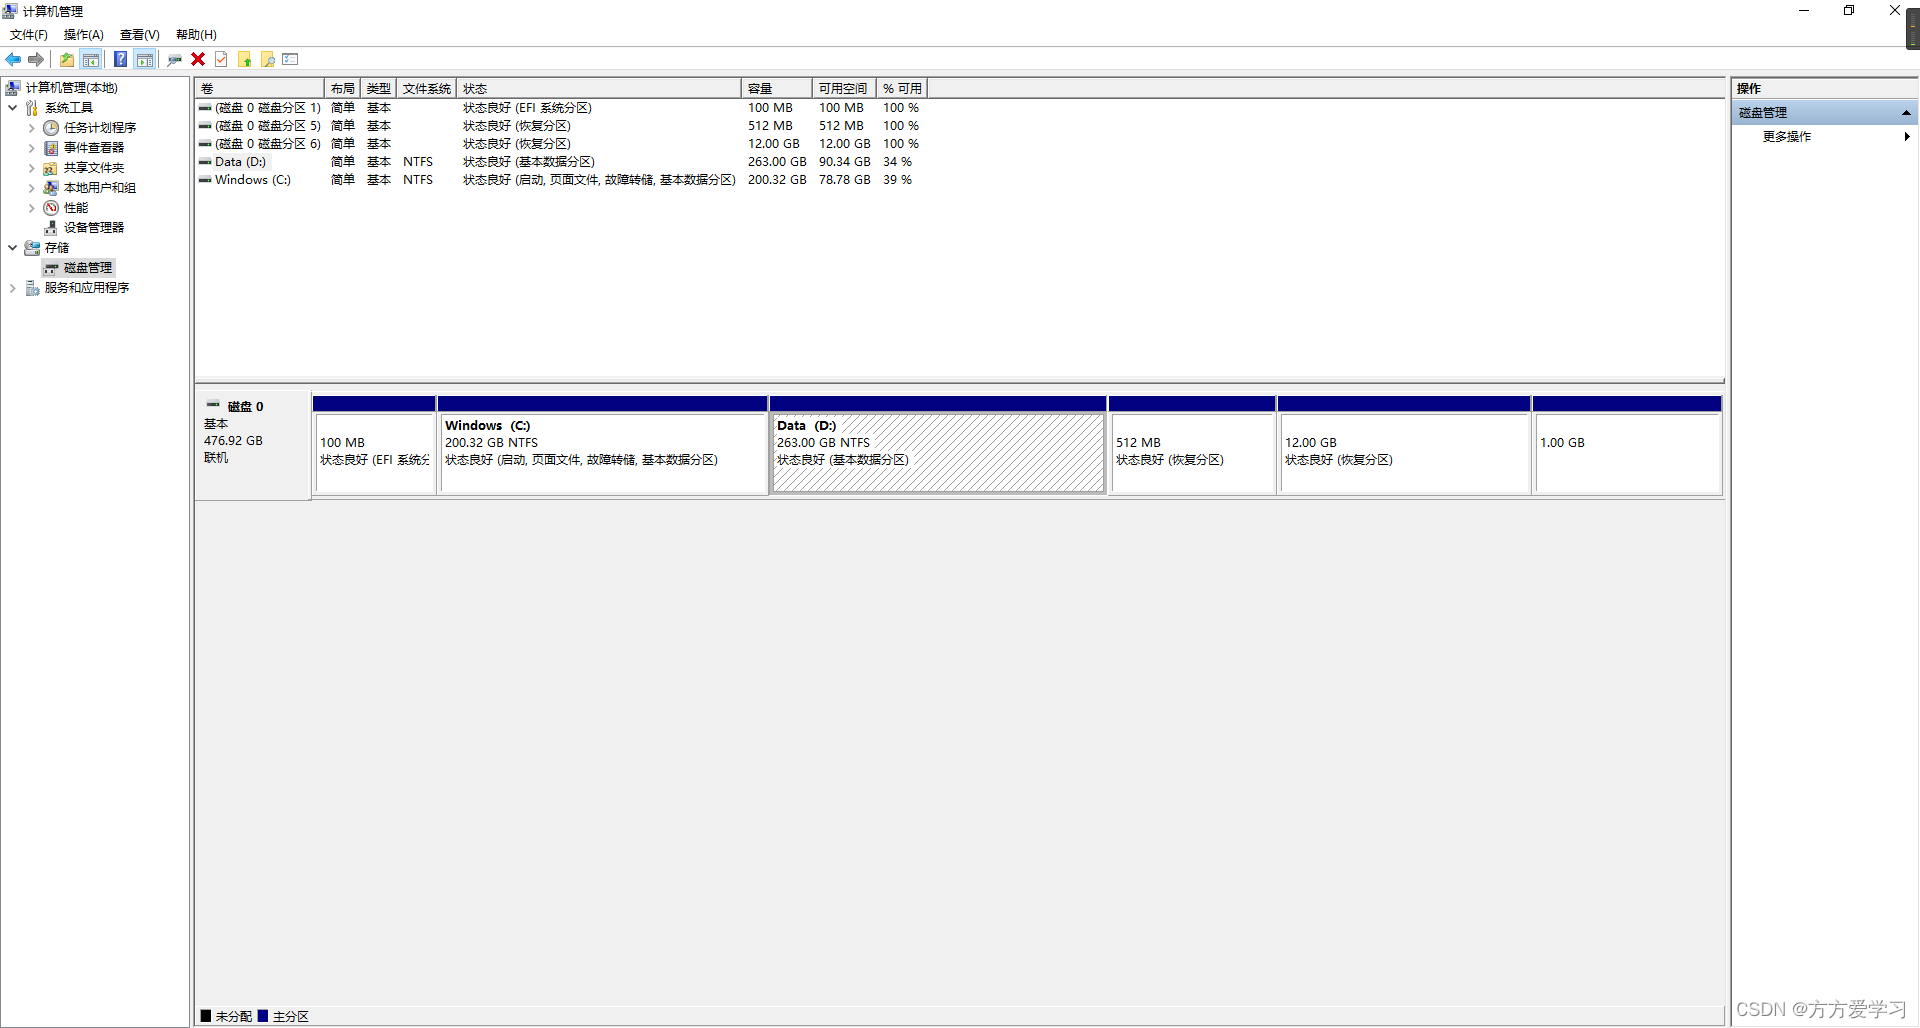Collapse the 磁盘管理 actions section arrow
Screen dimensions: 1920x1028
pos(1906,113)
